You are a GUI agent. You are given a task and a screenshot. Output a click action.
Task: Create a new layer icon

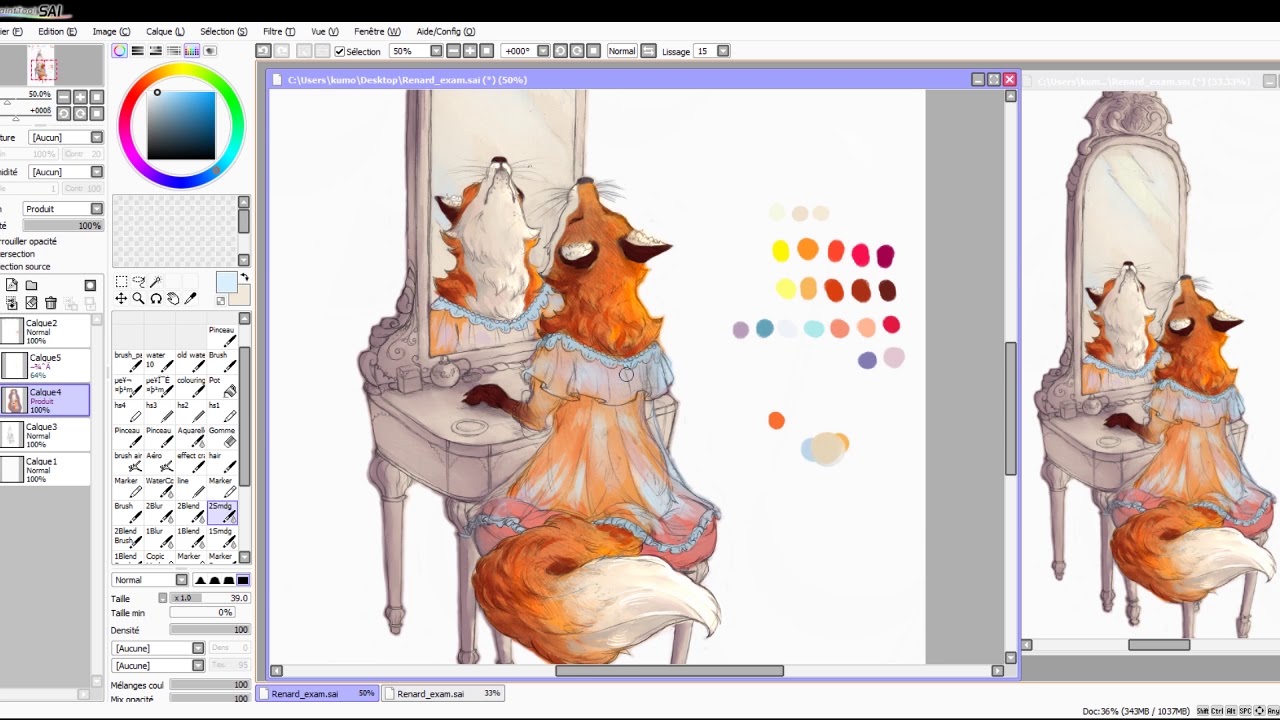[12, 285]
